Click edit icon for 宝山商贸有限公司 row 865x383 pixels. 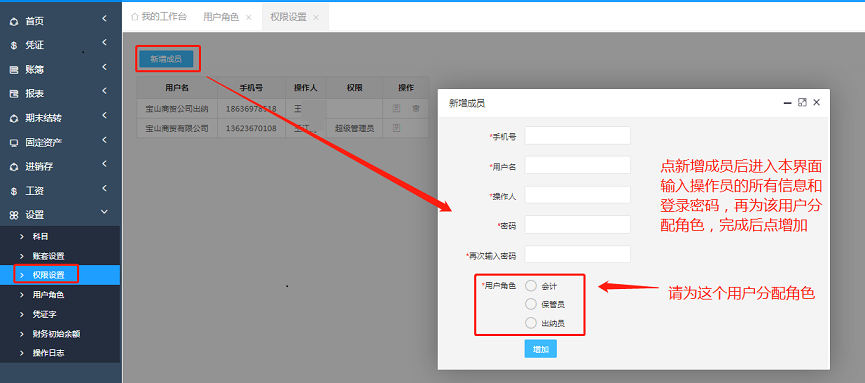[396, 128]
